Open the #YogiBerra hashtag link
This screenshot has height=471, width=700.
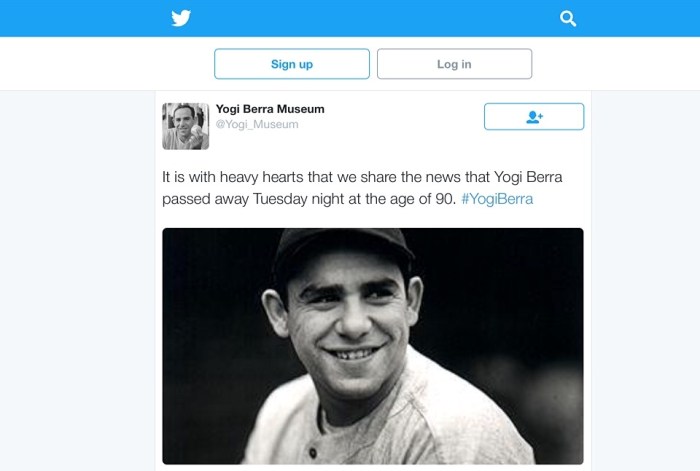point(497,199)
